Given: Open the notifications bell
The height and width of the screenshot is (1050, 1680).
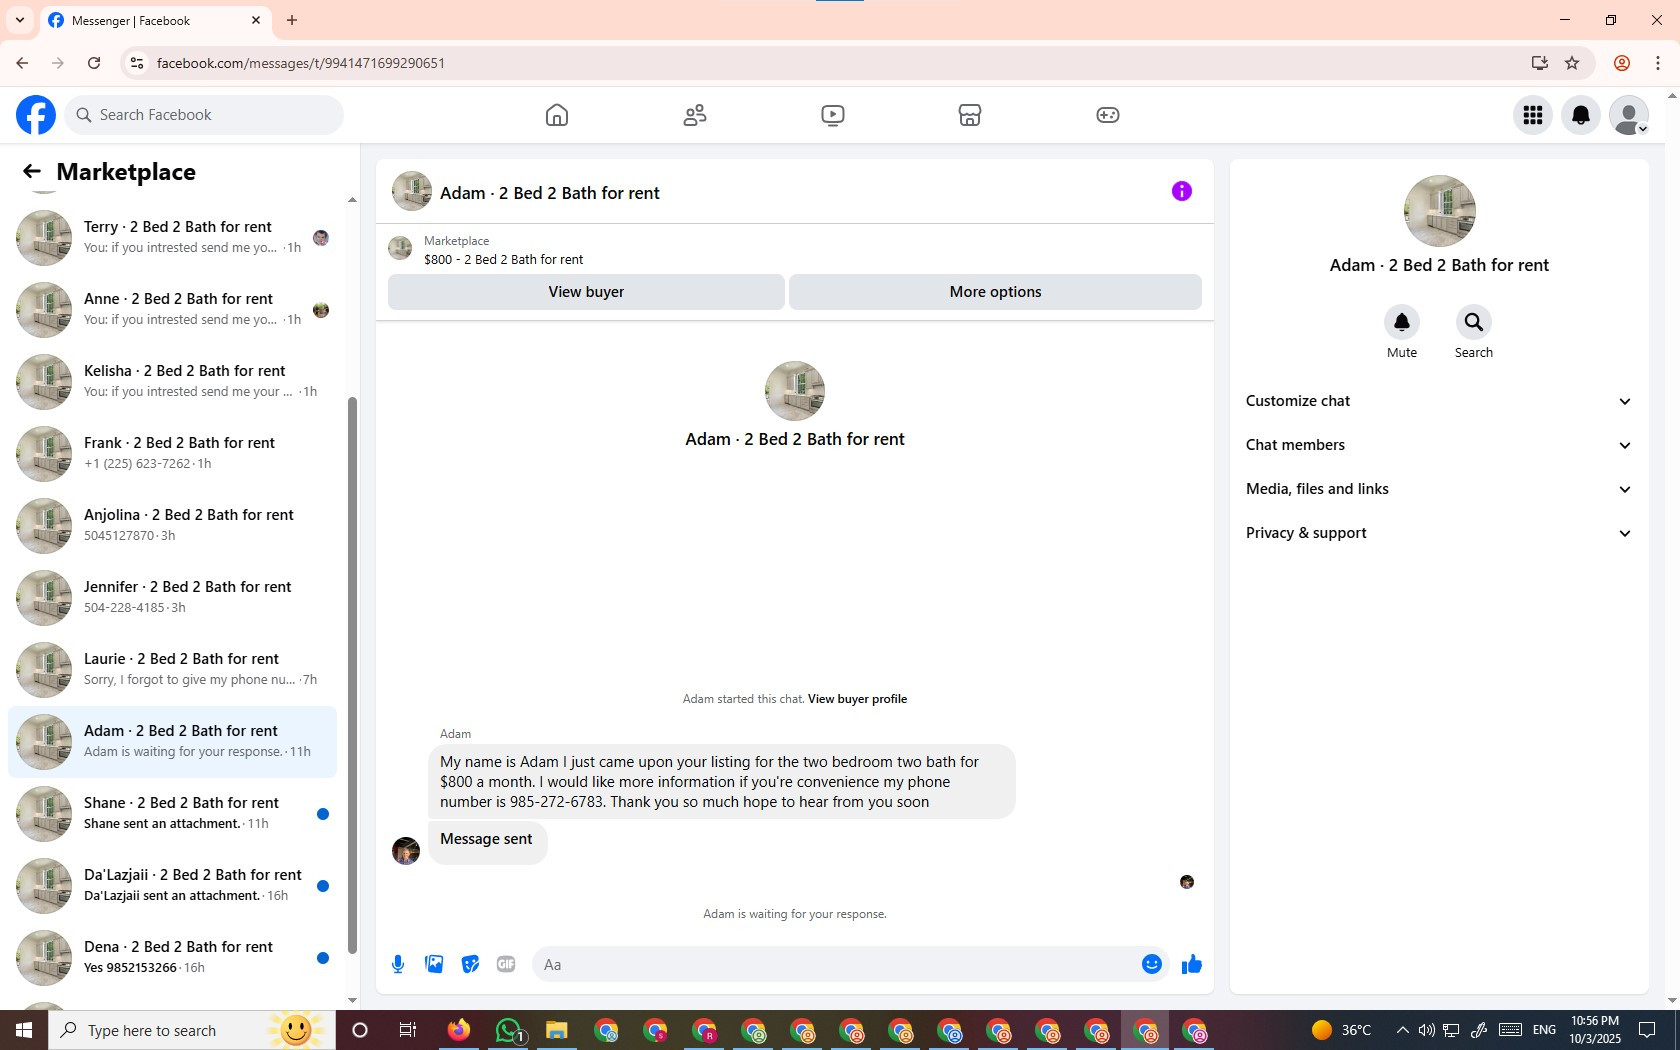Looking at the screenshot, I should [1581, 115].
